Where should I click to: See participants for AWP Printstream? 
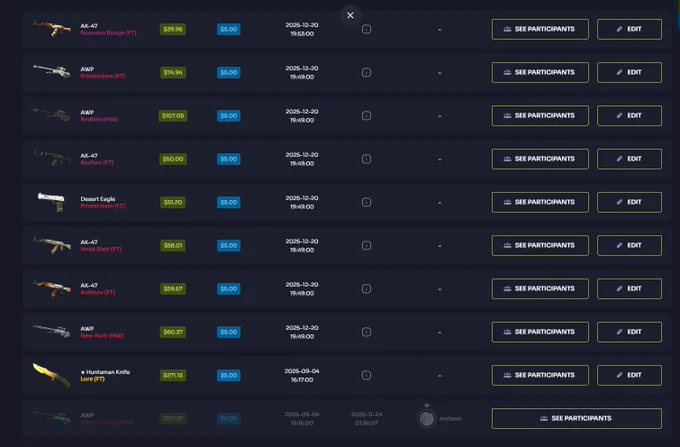pyautogui.click(x=540, y=72)
